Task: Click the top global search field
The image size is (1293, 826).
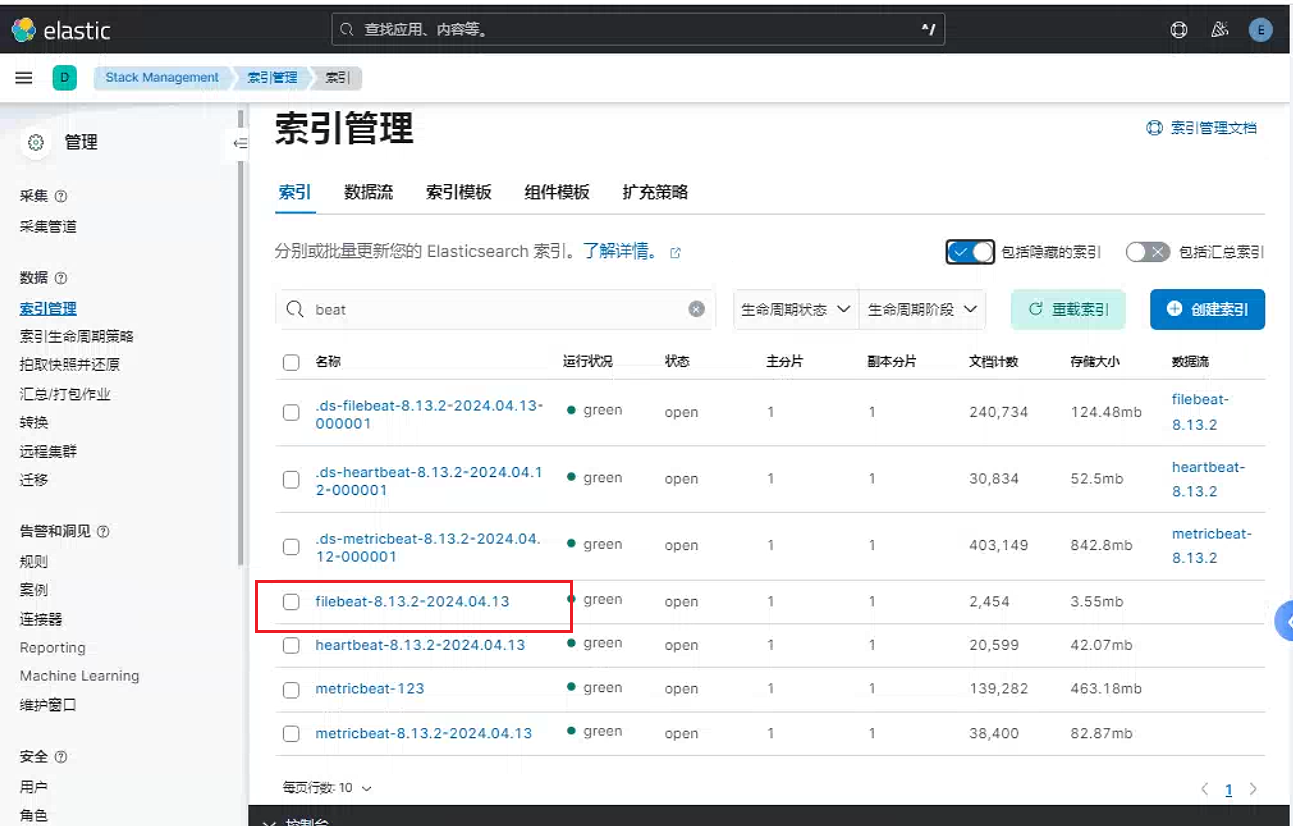Action: [638, 30]
